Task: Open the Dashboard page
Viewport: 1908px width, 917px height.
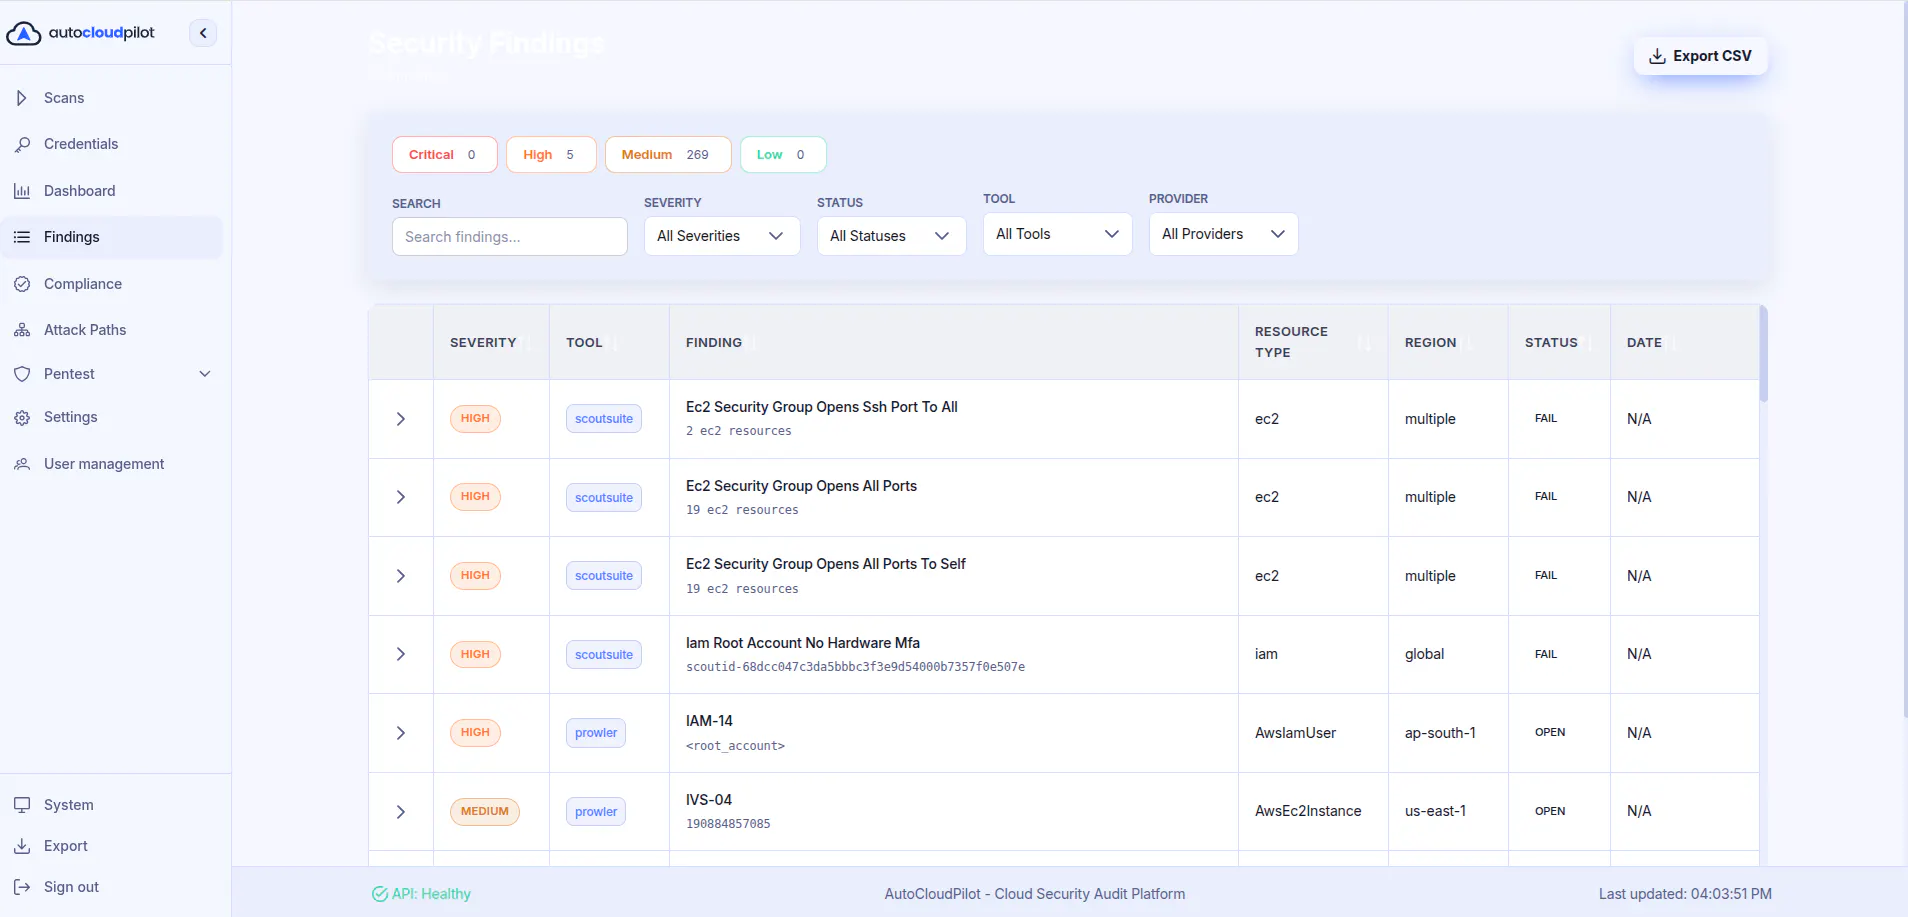Action: coord(112,191)
